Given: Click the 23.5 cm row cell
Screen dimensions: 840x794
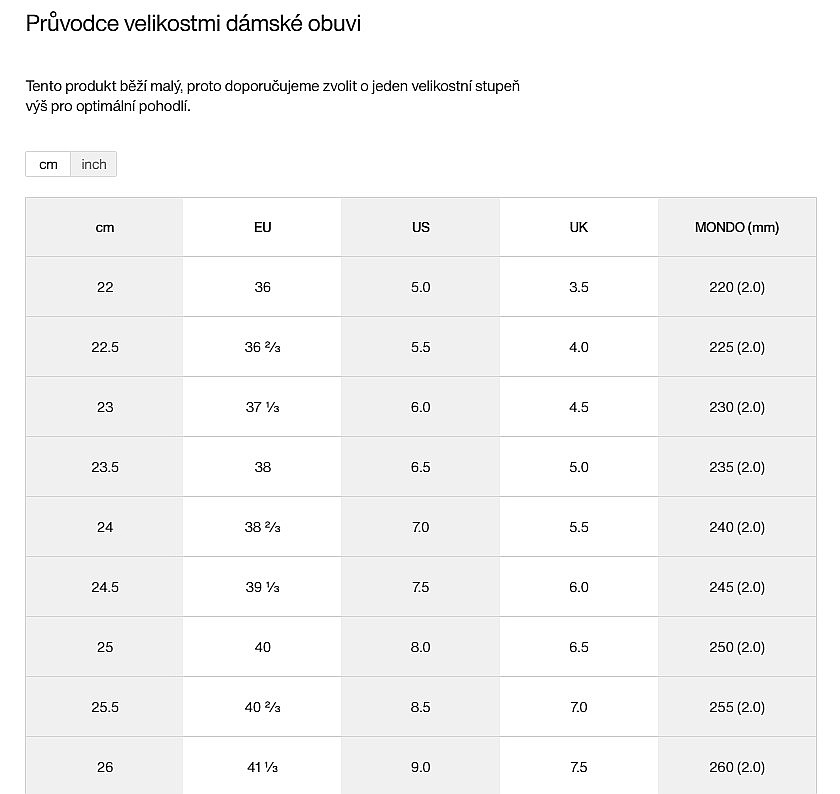Looking at the screenshot, I should coord(105,467).
